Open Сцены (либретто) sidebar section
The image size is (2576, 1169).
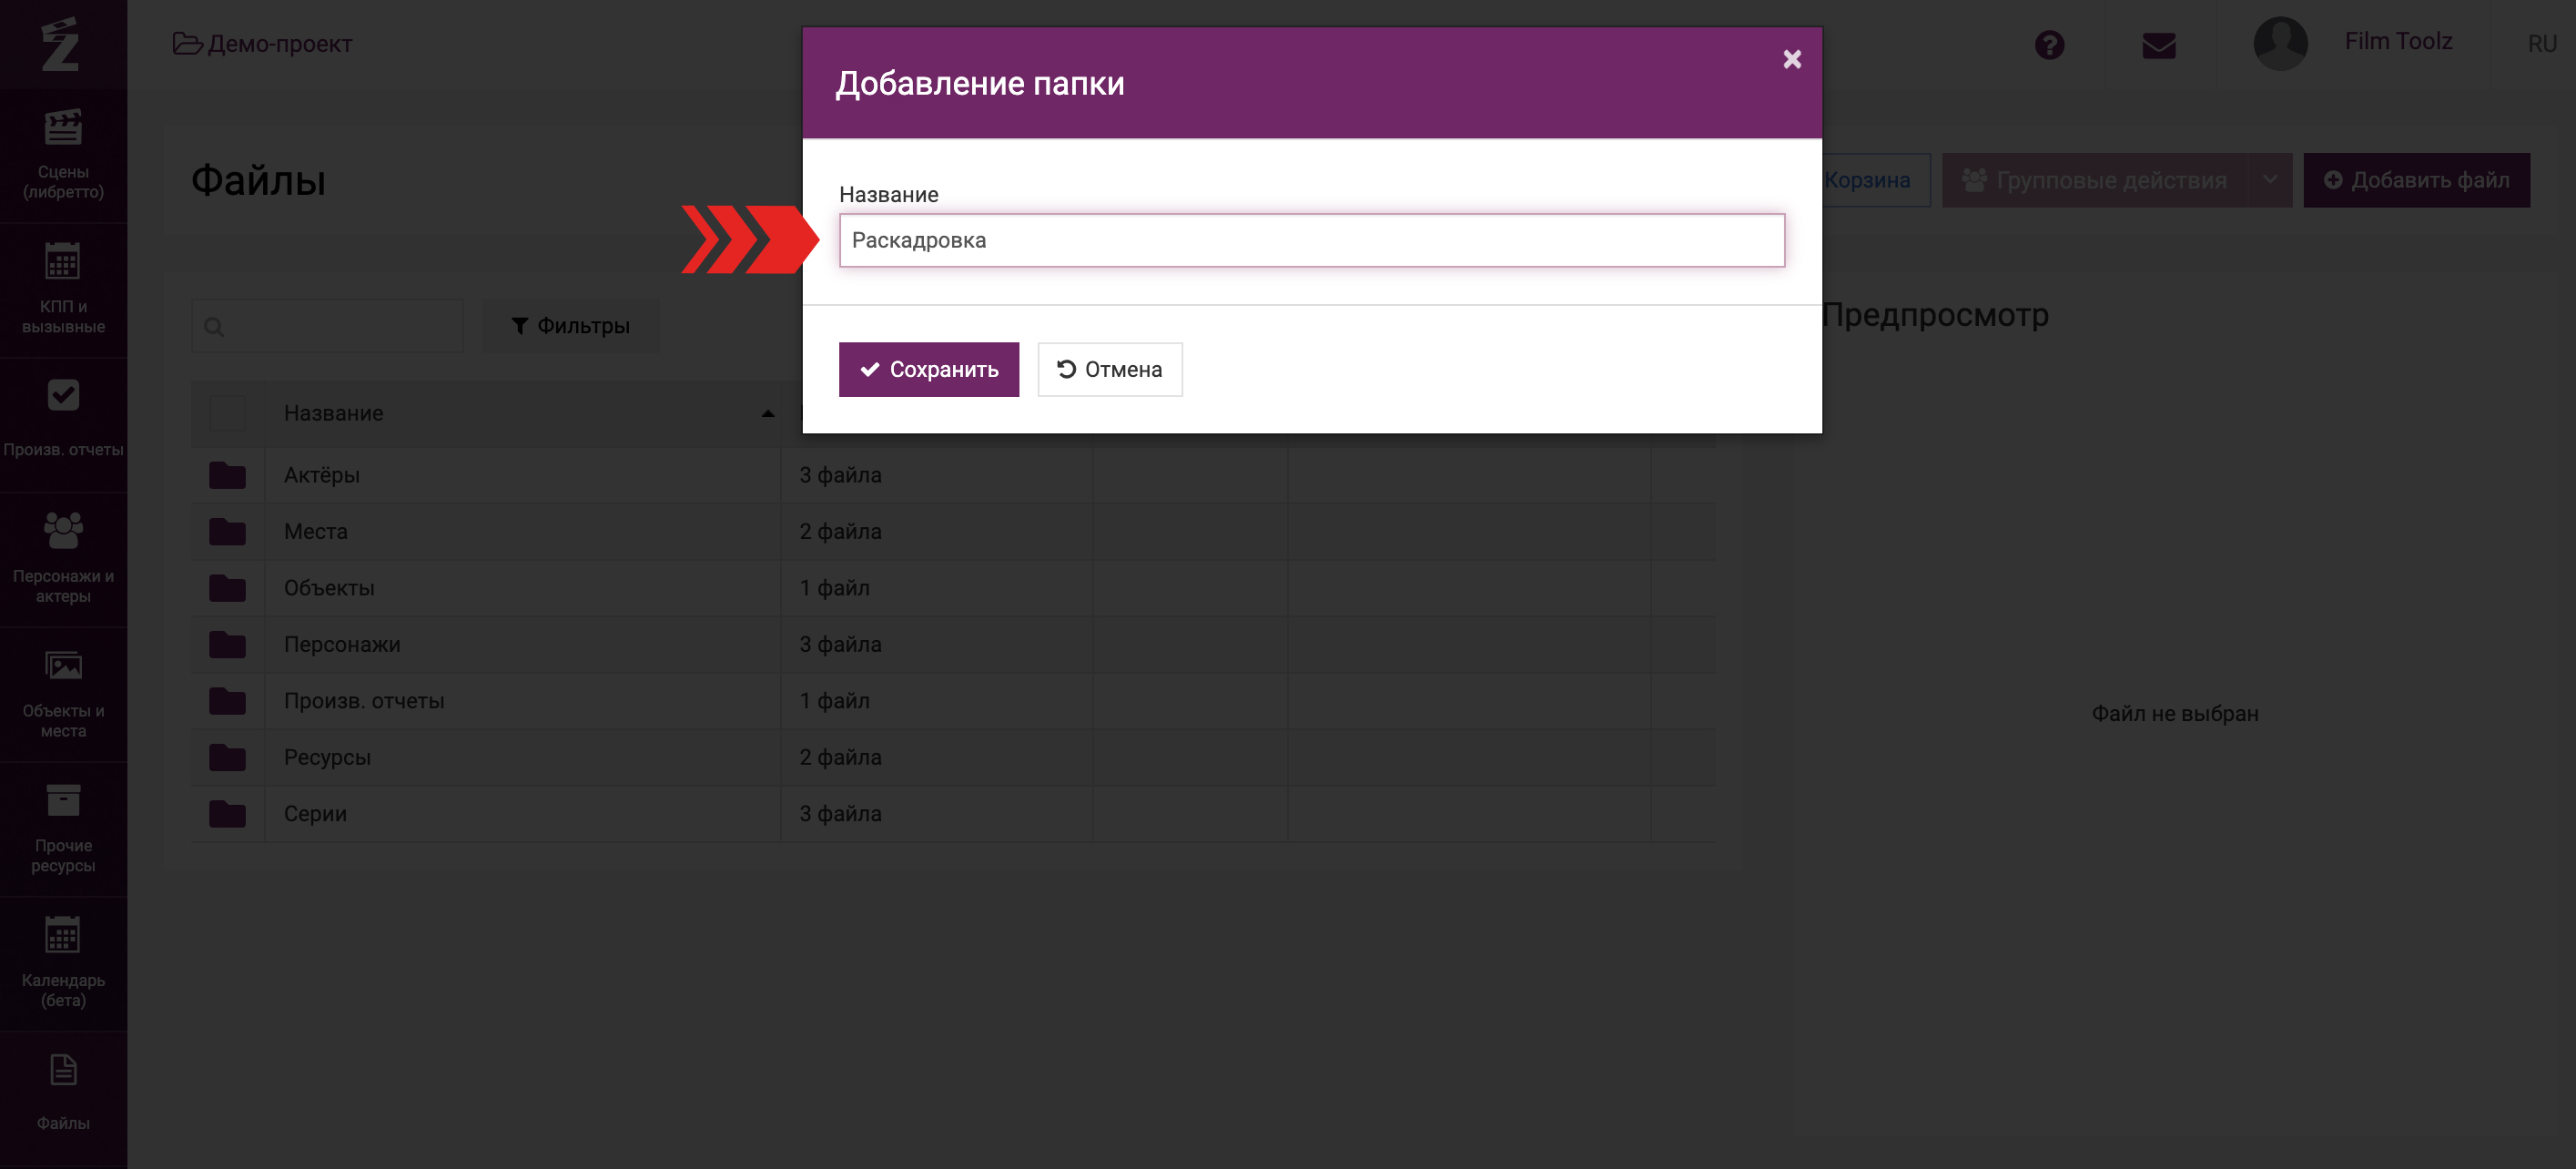click(63, 156)
